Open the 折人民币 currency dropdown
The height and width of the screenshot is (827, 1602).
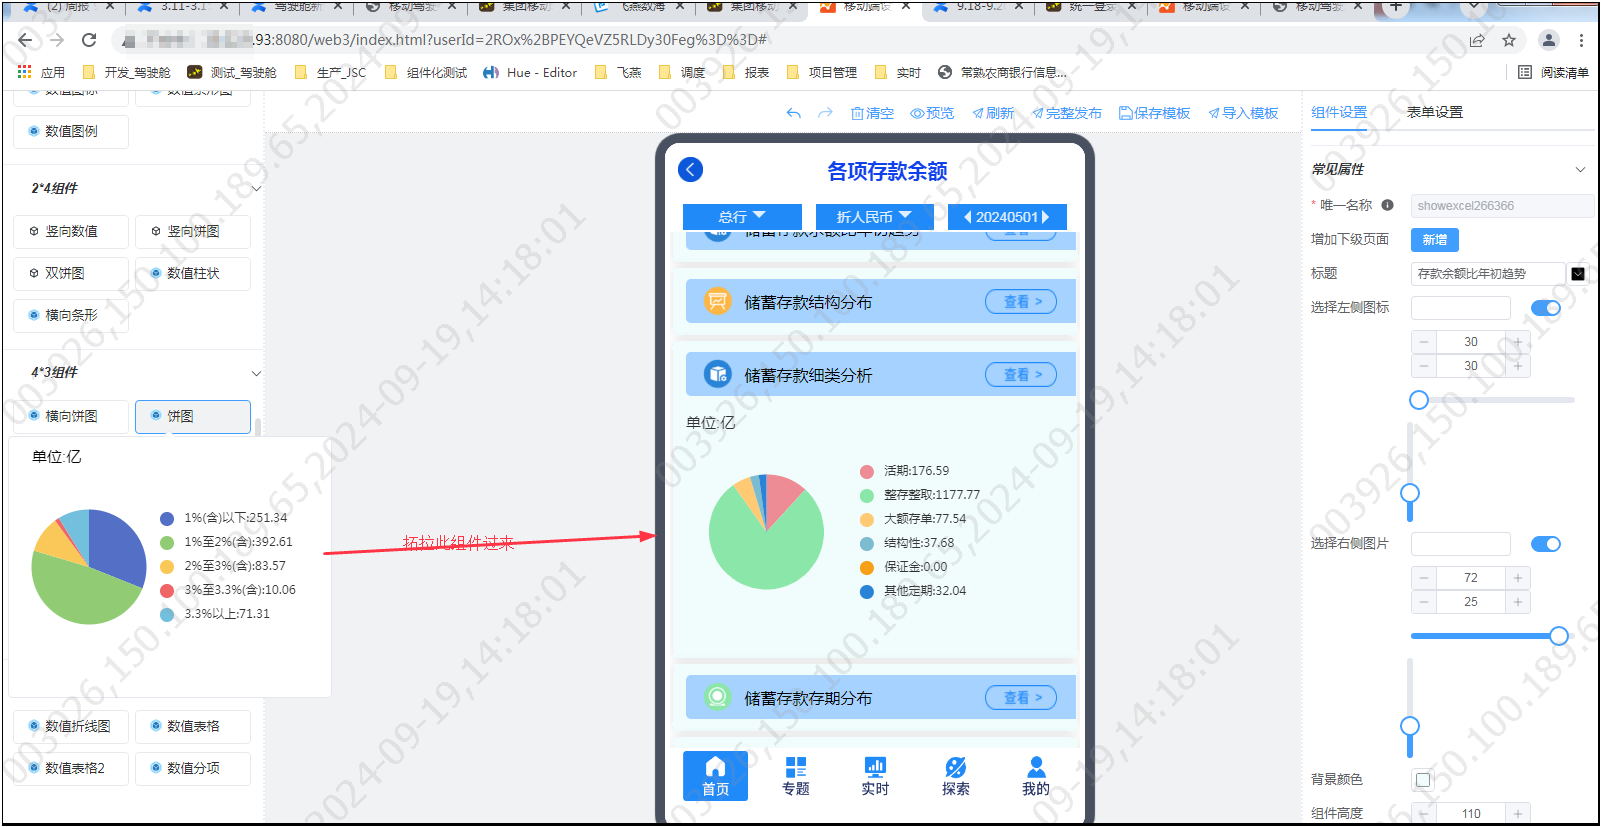(x=874, y=217)
